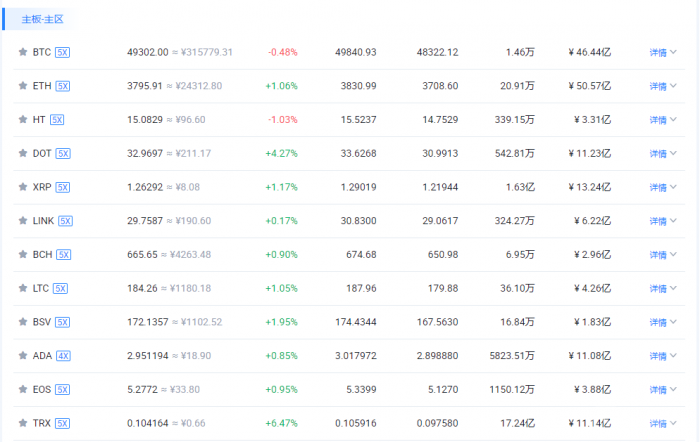Expand the LTC details row

pyautogui.click(x=663, y=288)
